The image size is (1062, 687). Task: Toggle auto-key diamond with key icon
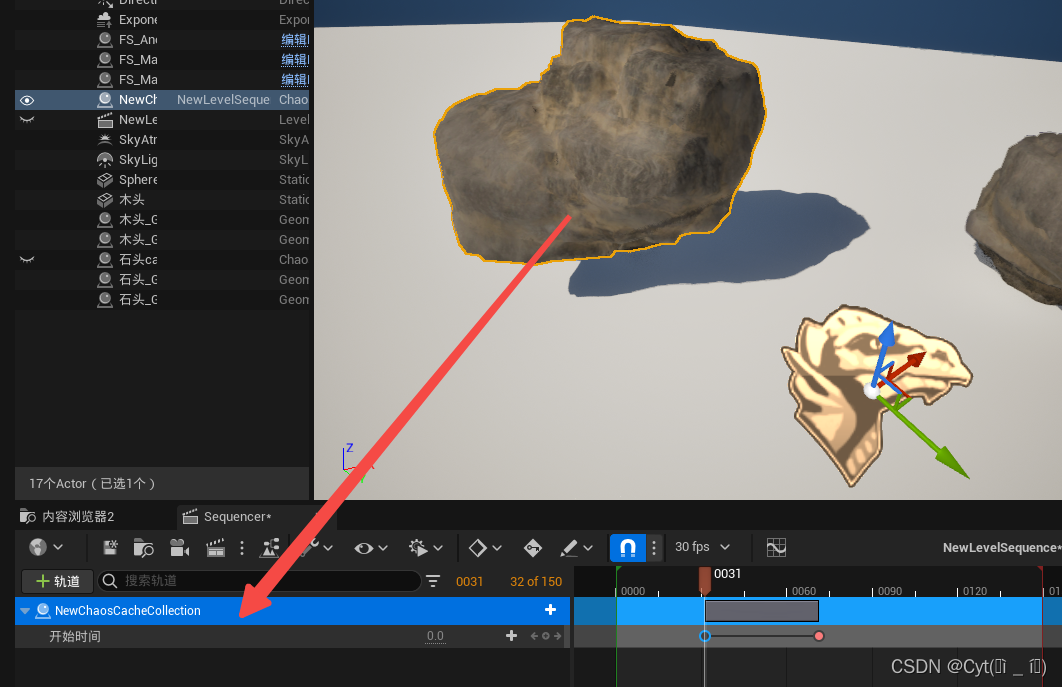pos(533,547)
